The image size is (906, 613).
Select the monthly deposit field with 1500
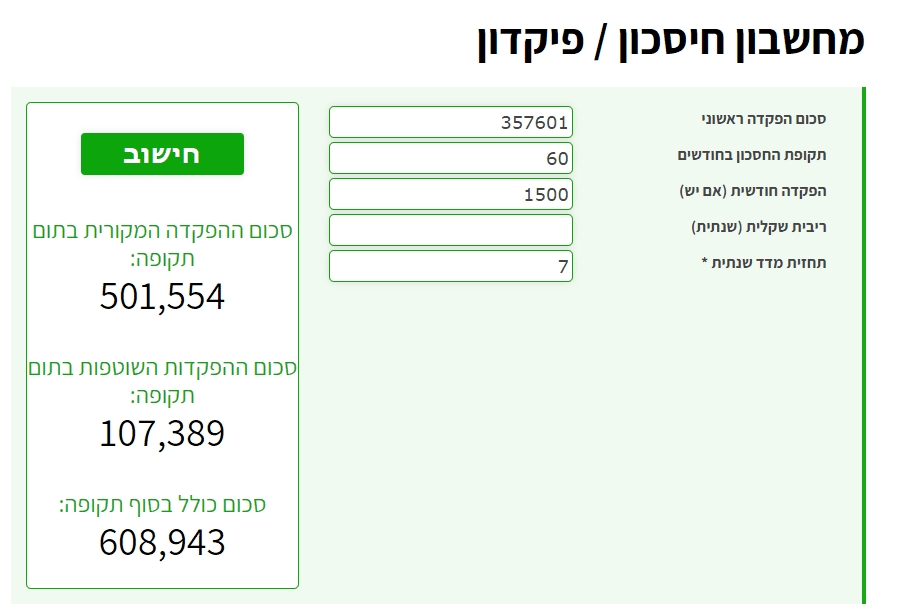tap(450, 194)
